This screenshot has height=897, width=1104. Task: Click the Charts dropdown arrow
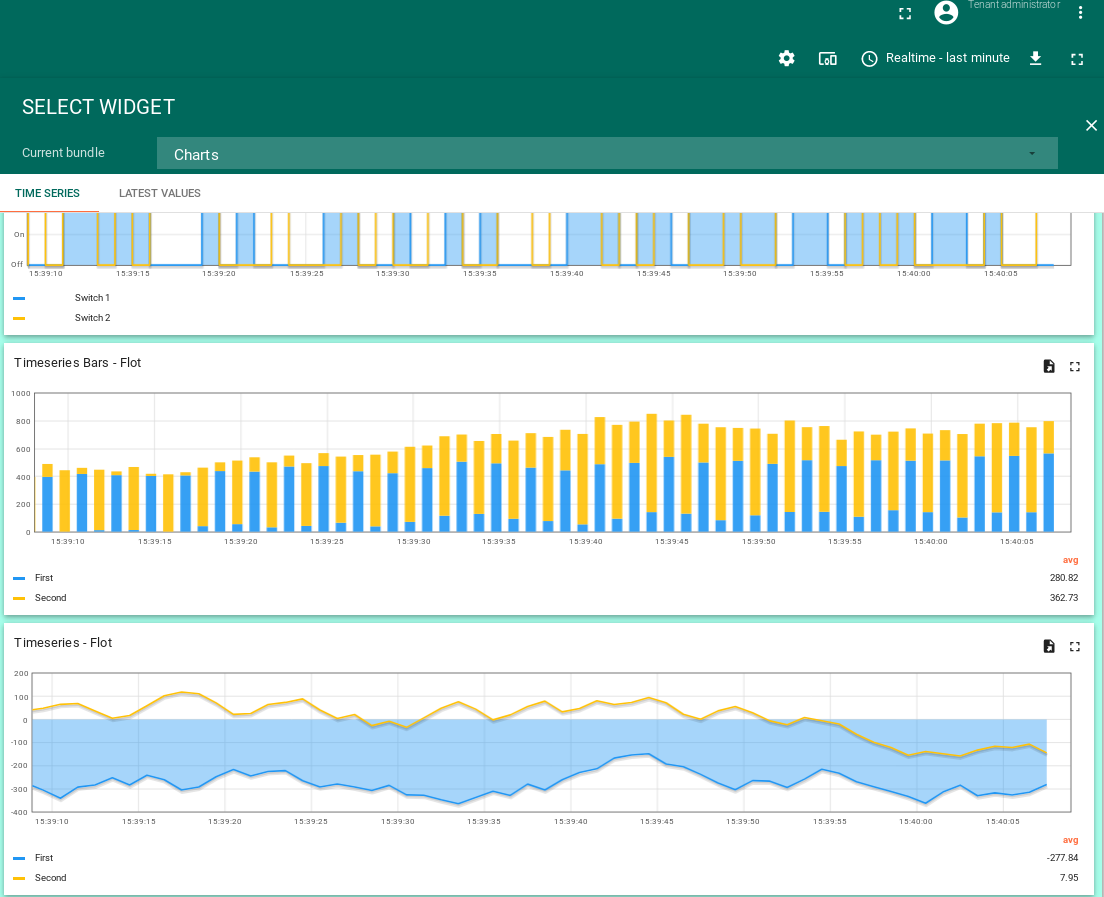[x=1032, y=153]
